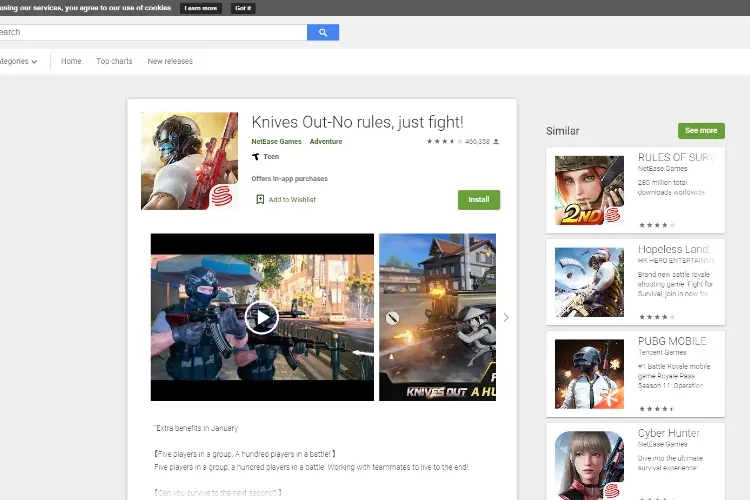The width and height of the screenshot is (750, 500).
Task: Open the Rules of Survival title
Action: (676, 157)
